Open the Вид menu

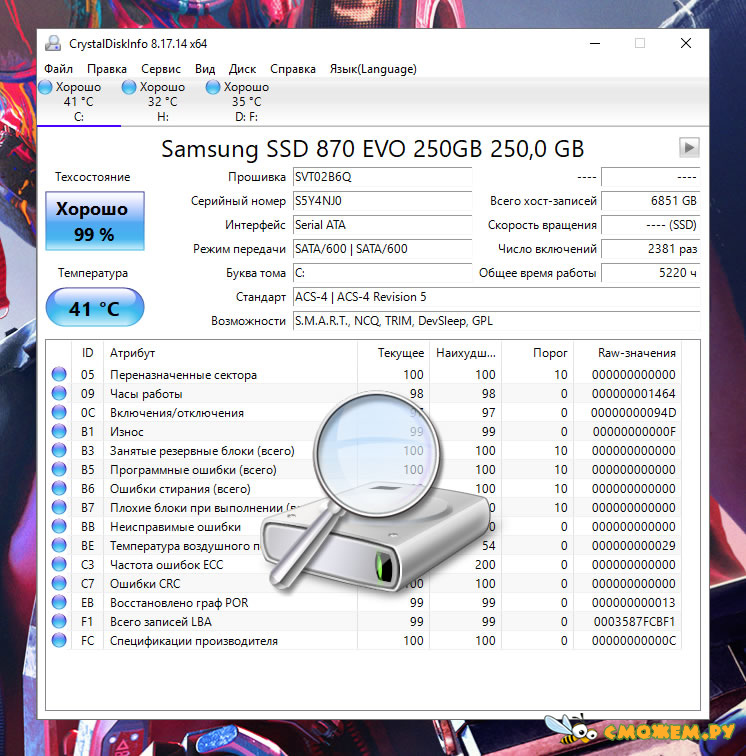pyautogui.click(x=205, y=69)
